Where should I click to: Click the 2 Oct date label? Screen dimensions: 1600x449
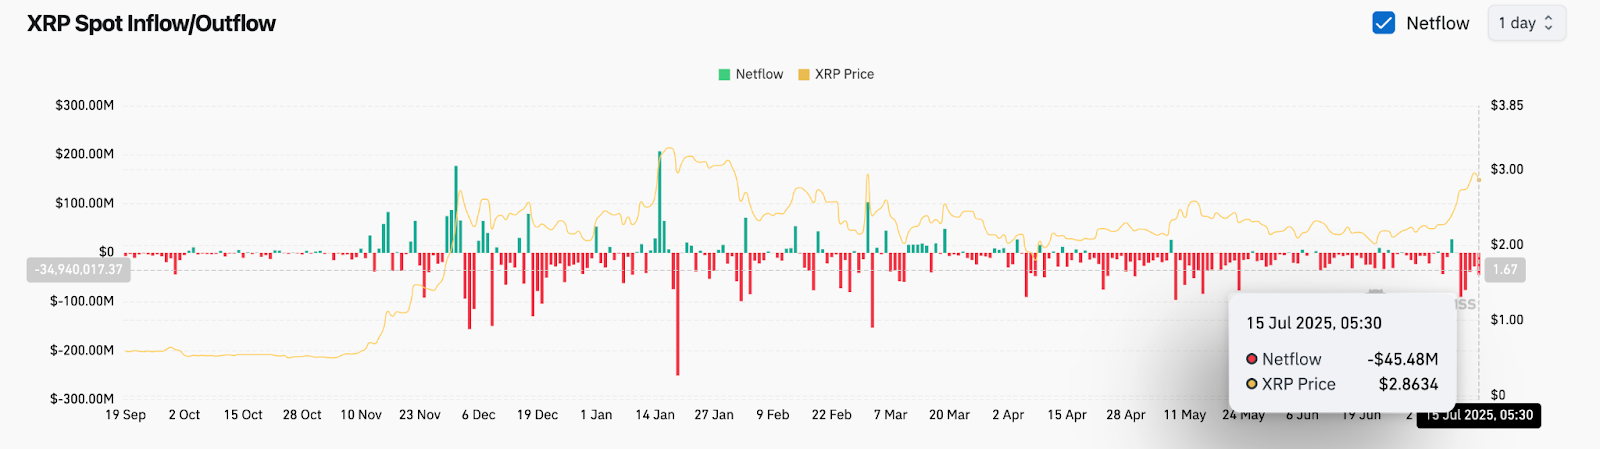(184, 414)
